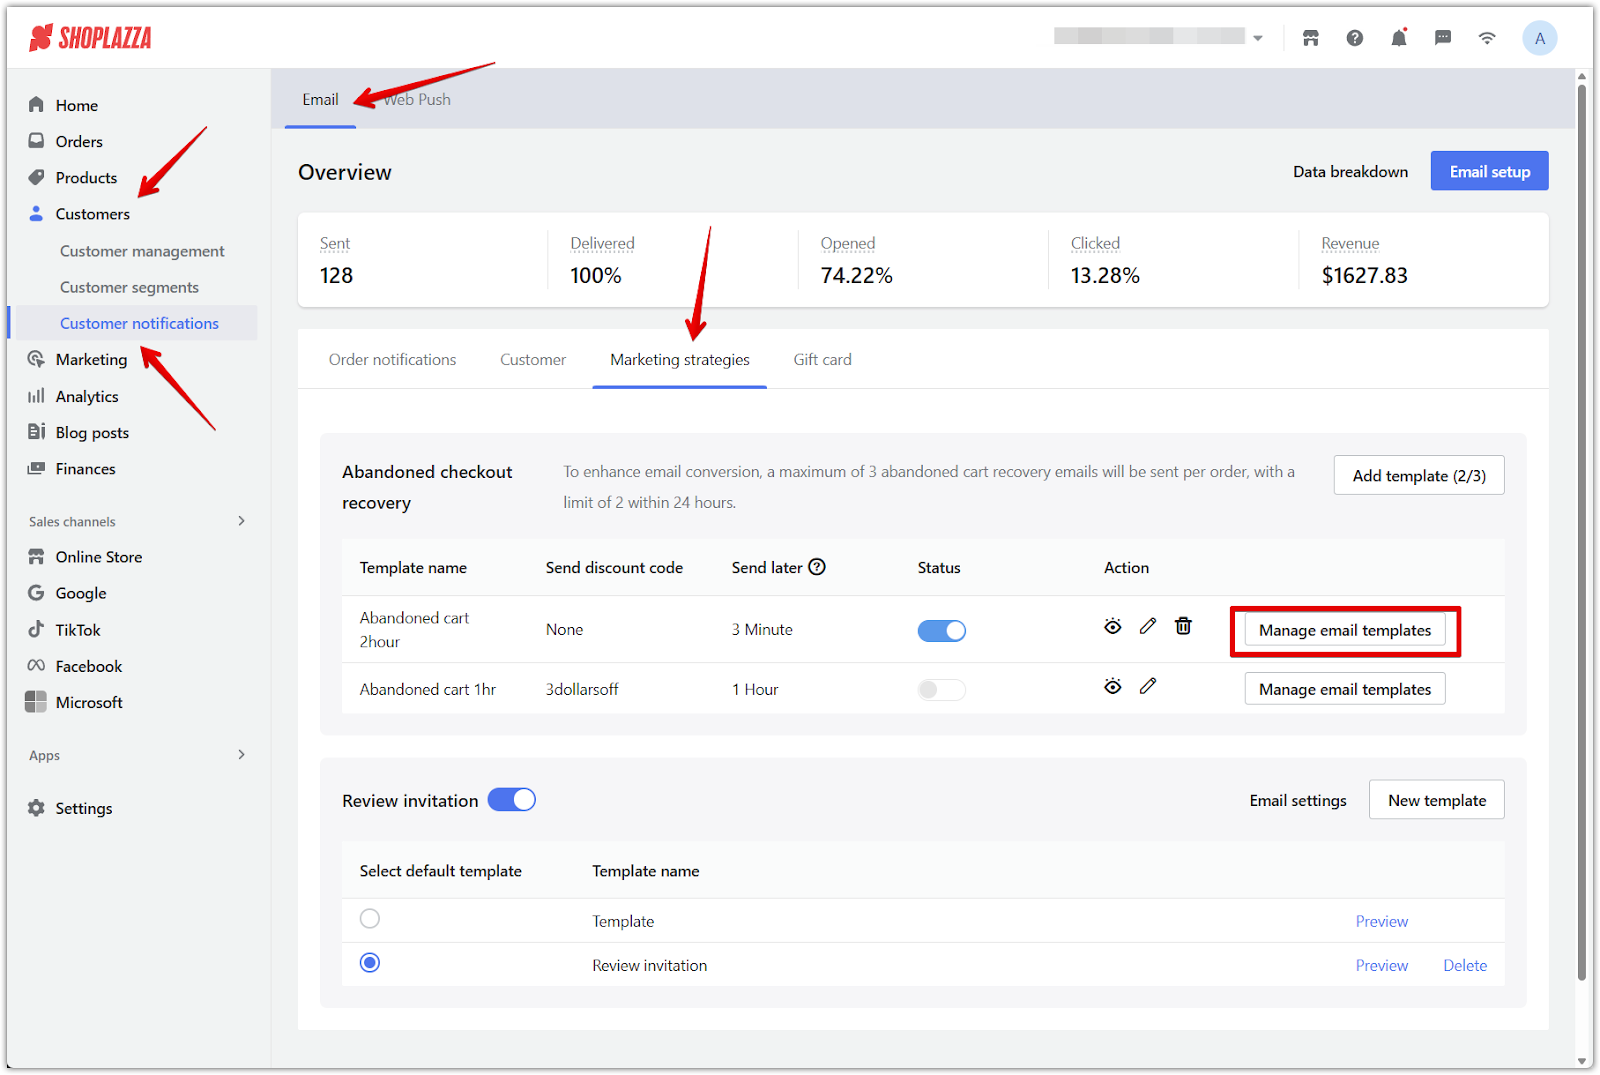Open the notifications bell icon
Screen dimensions: 1600x1075
[1398, 38]
